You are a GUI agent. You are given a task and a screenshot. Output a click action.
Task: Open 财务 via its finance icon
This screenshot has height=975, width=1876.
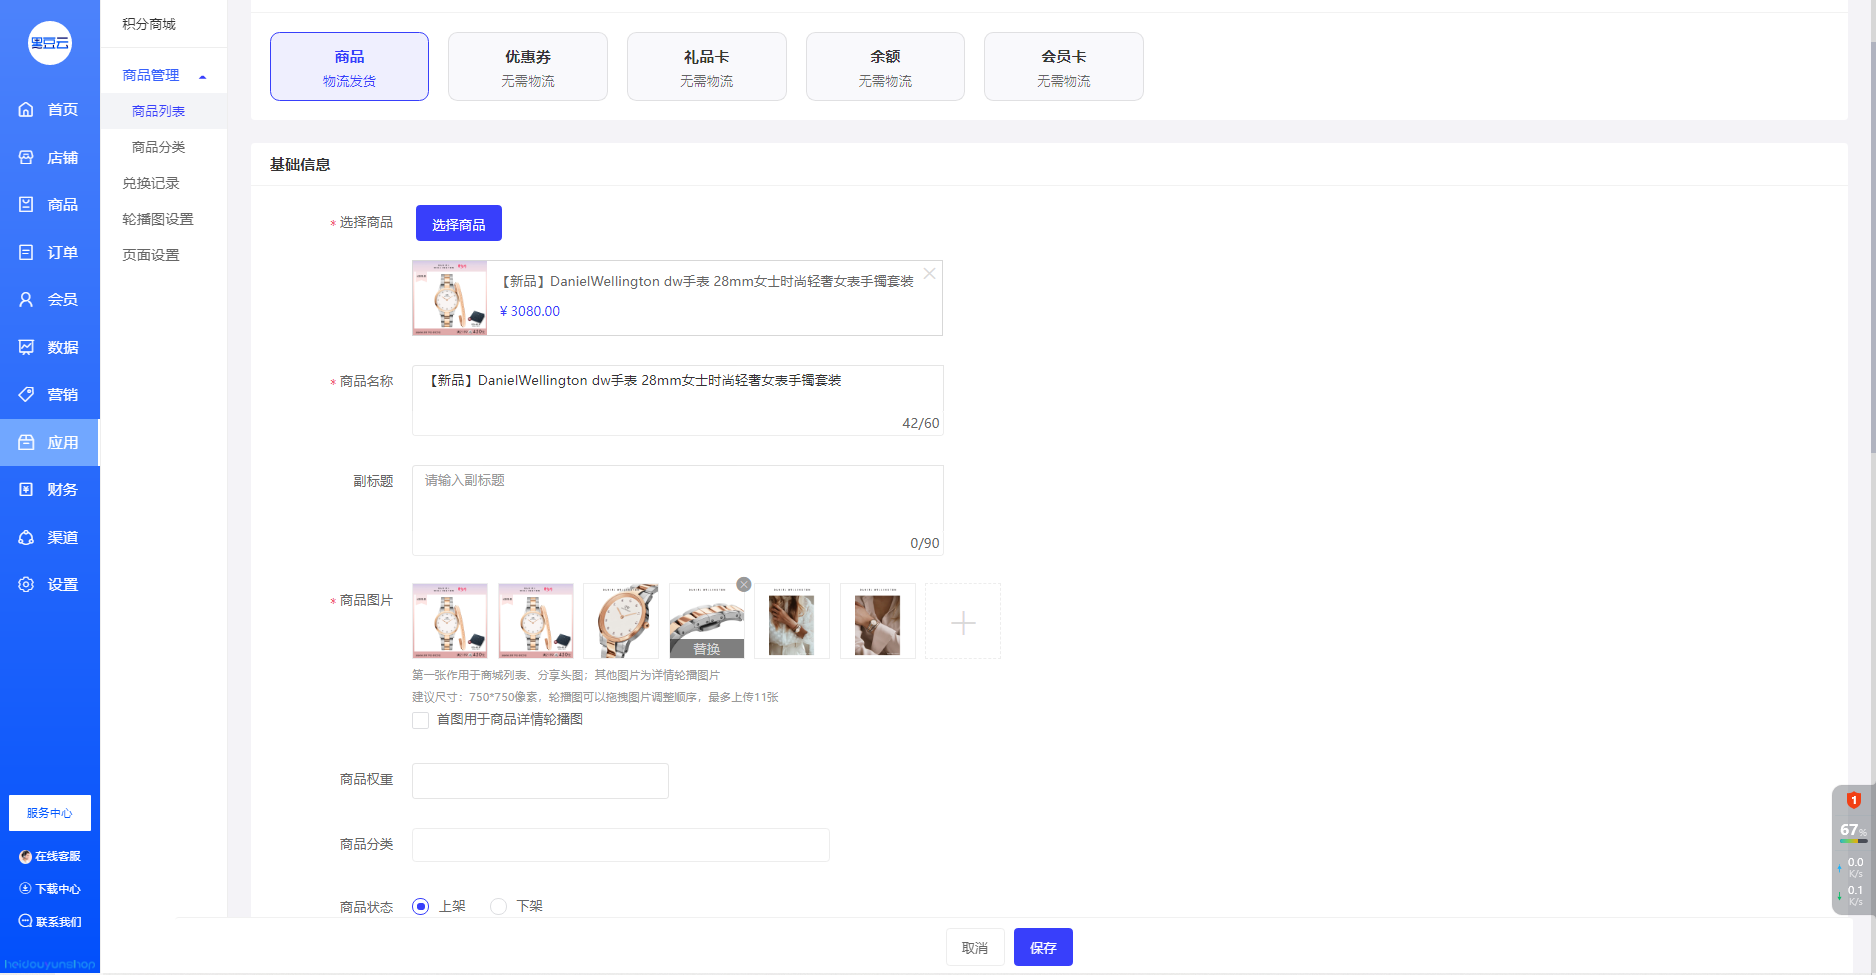point(26,490)
